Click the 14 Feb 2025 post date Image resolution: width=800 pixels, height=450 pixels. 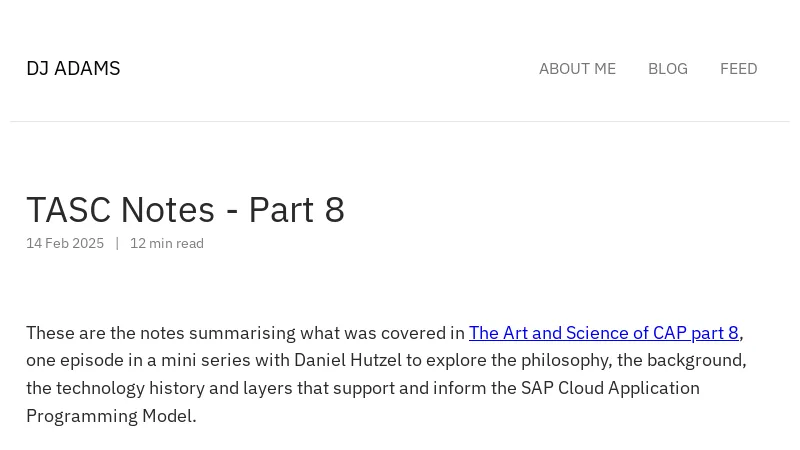pos(65,243)
